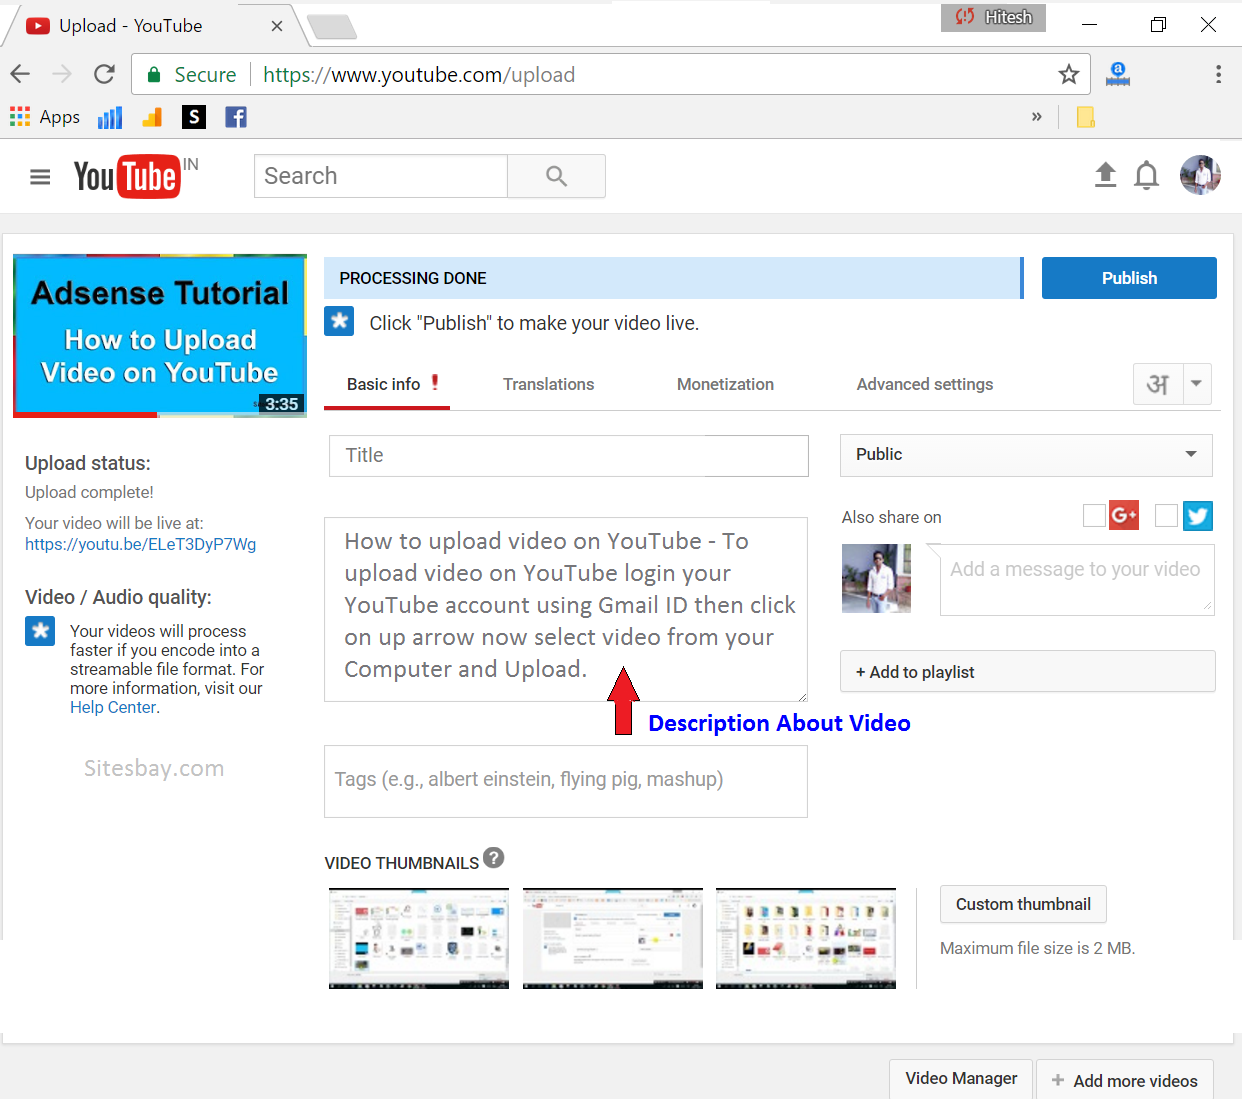Screen dimensions: 1242x1110
Task: Open the Public privacy dropdown
Action: tap(1026, 455)
